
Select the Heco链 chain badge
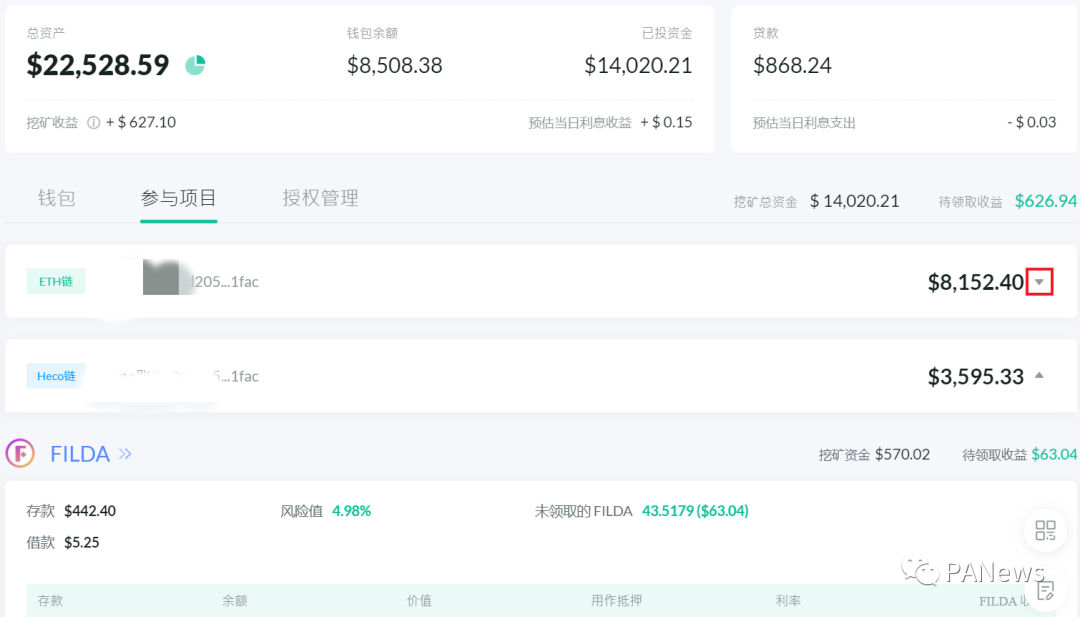point(55,376)
